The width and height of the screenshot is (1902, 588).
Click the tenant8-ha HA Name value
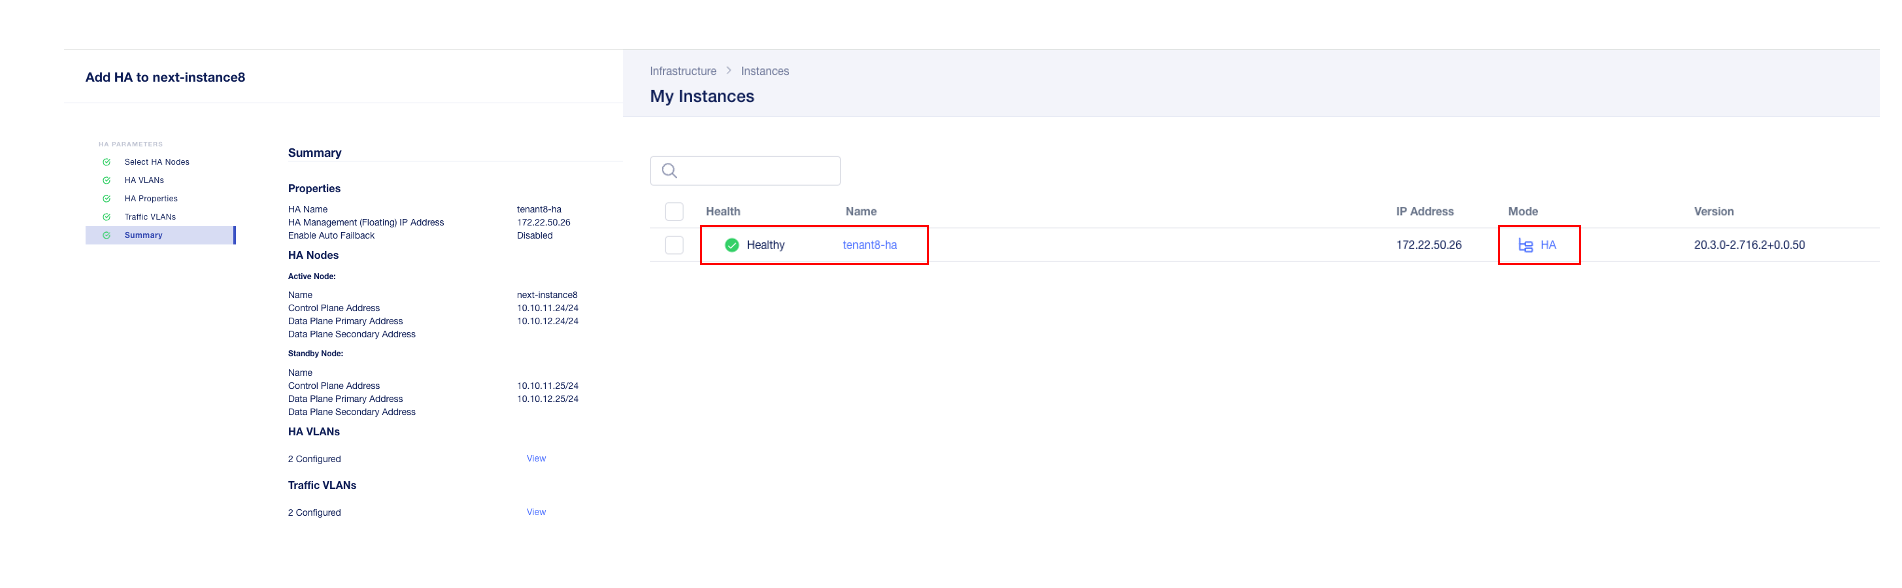click(x=539, y=210)
